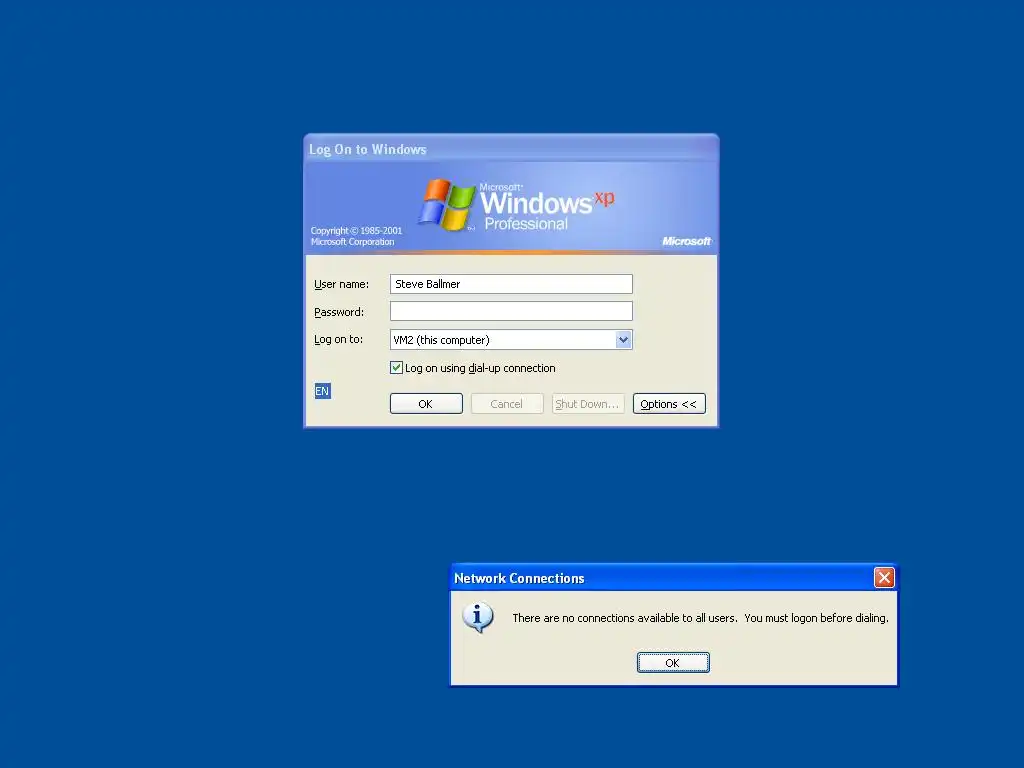Click the Log On to Windows title bar
The image size is (1024, 768).
pyautogui.click(x=511, y=149)
